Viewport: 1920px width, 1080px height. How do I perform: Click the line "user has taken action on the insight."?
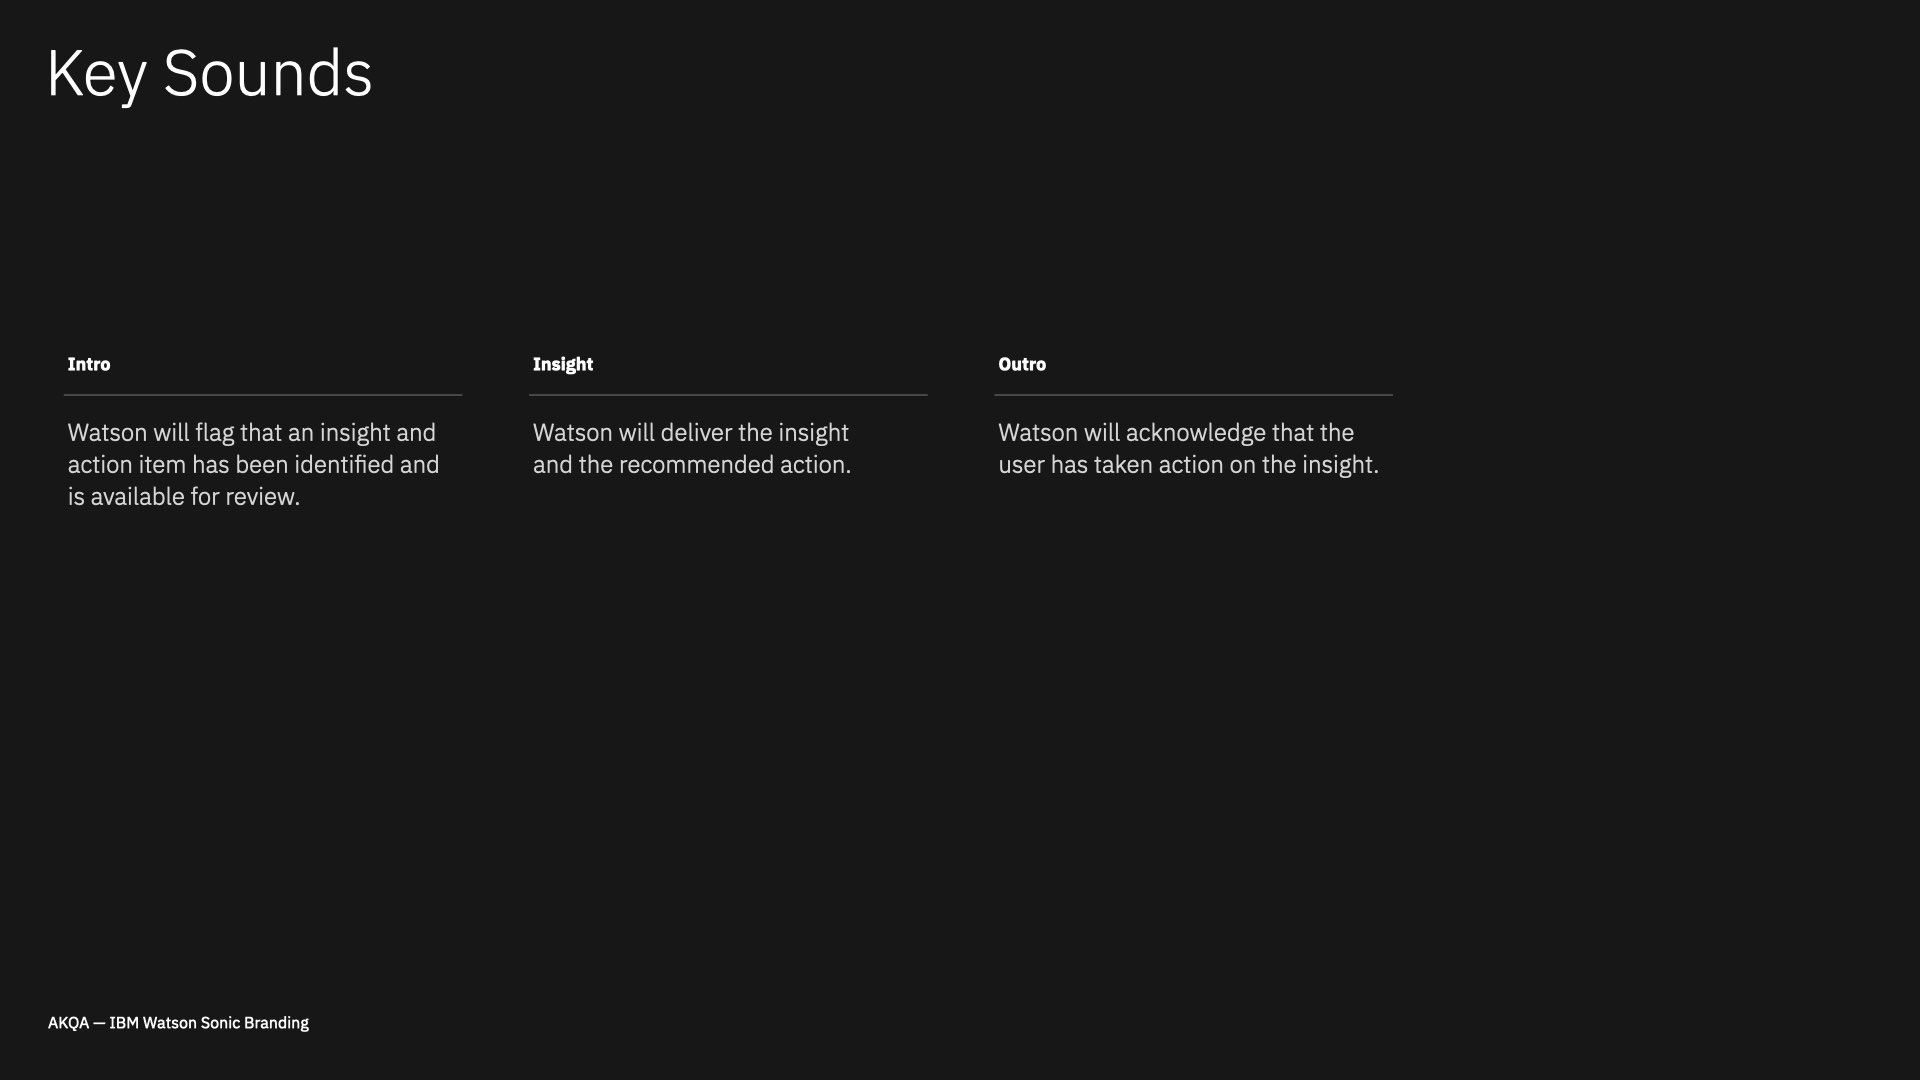1188,465
